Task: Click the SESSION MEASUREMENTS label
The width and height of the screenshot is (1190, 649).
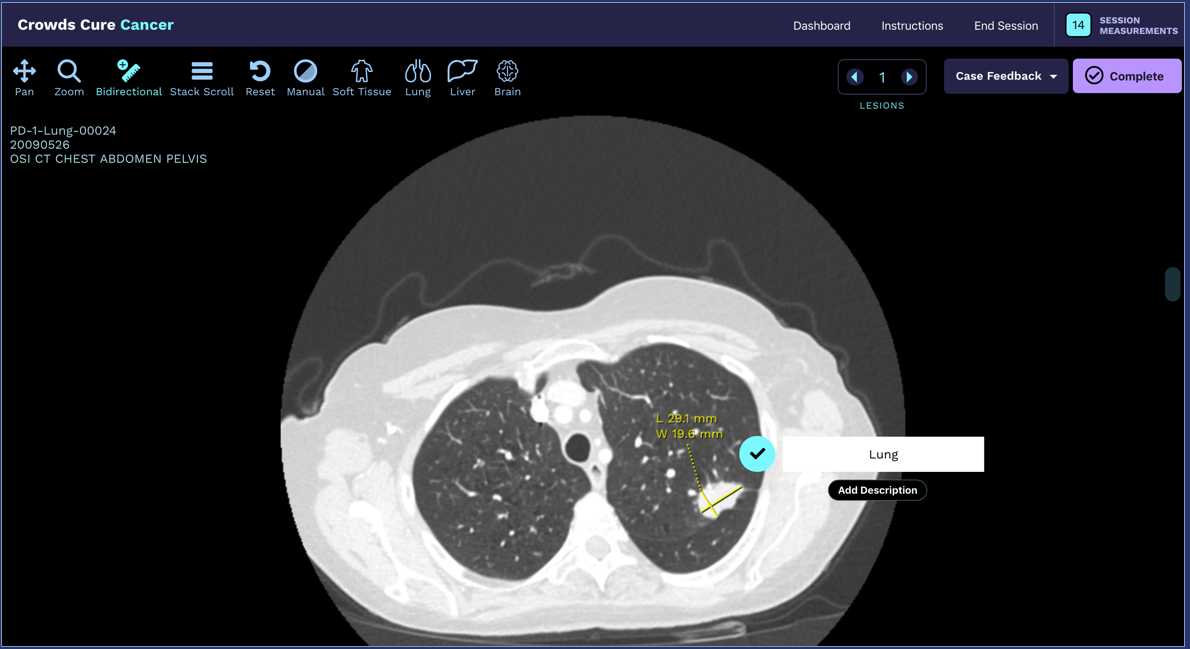Action: 1138,26
